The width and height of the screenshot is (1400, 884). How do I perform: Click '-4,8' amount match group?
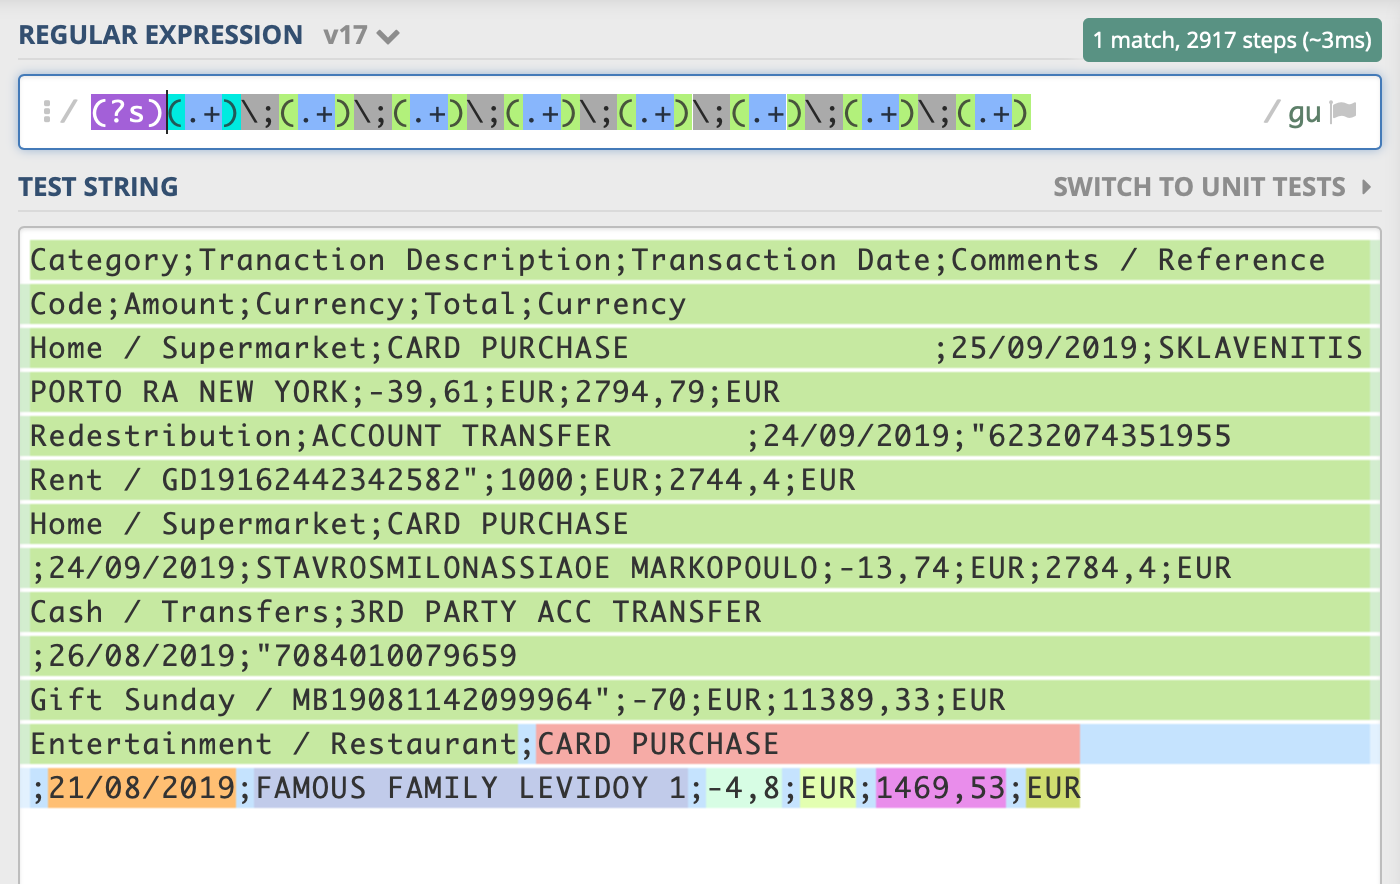point(743,788)
